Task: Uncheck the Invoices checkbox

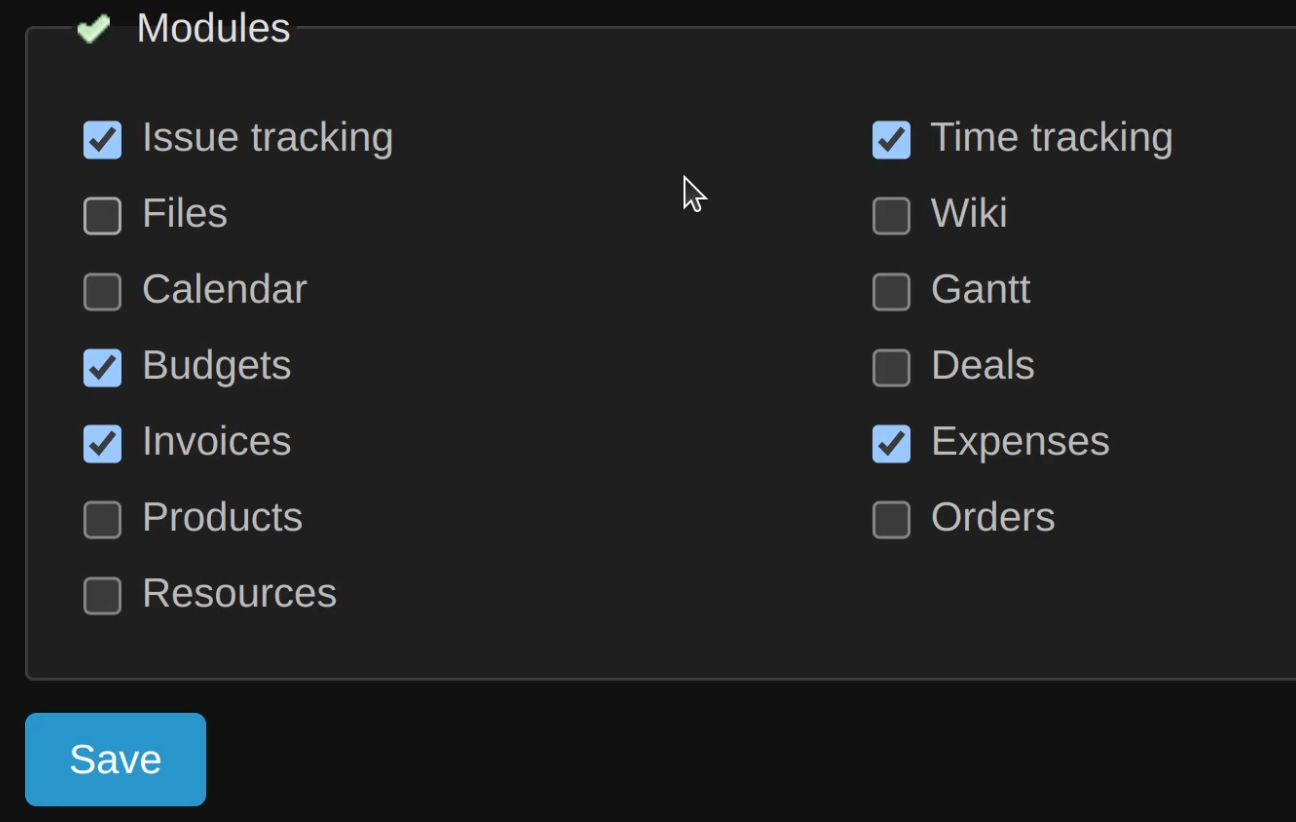Action: tap(102, 444)
